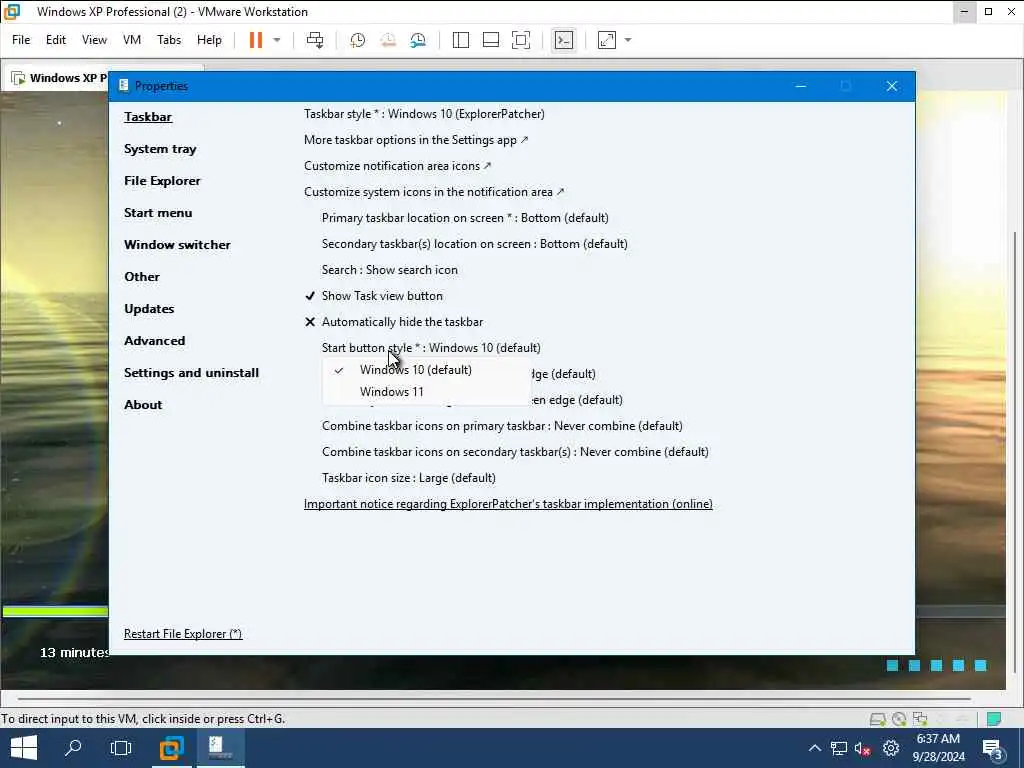Click the muted volume tray icon
This screenshot has height=768, width=1024.
863,748
